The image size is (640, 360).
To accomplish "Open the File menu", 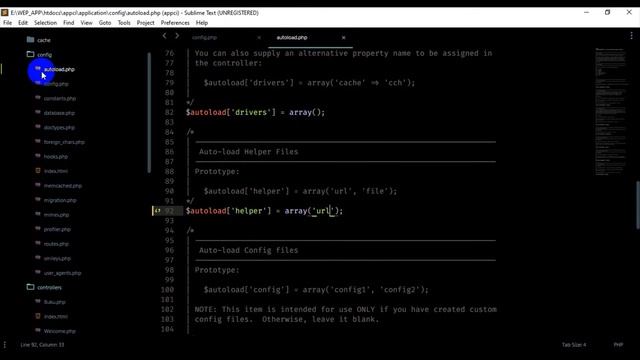I will point(8,23).
